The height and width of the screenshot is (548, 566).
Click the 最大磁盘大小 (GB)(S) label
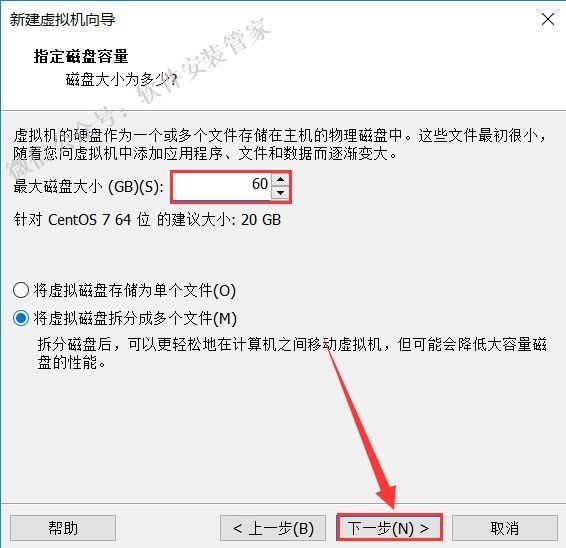pyautogui.click(x=88, y=187)
